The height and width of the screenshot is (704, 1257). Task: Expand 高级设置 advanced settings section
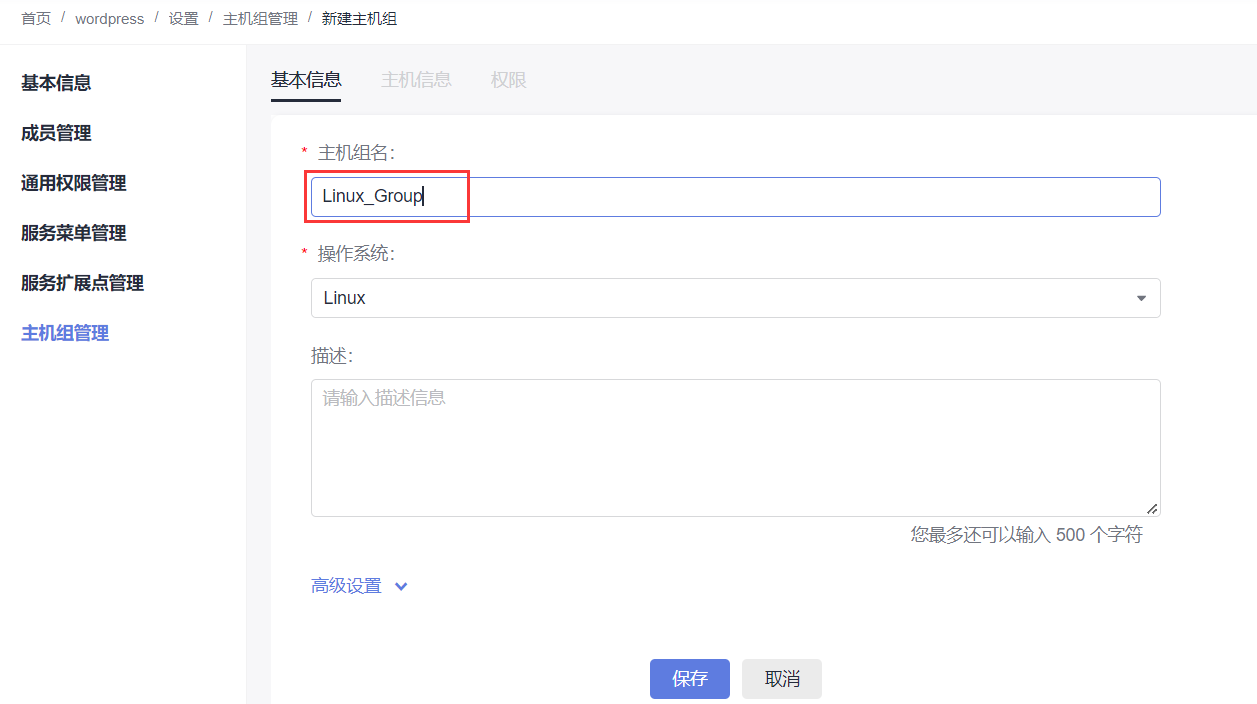347,586
